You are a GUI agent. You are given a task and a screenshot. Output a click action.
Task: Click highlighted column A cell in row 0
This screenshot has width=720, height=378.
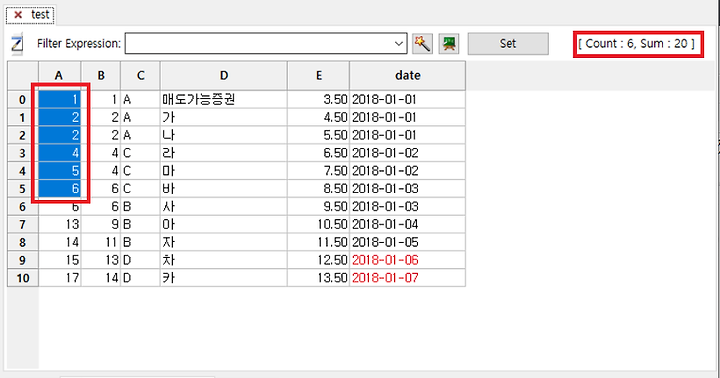point(60,100)
